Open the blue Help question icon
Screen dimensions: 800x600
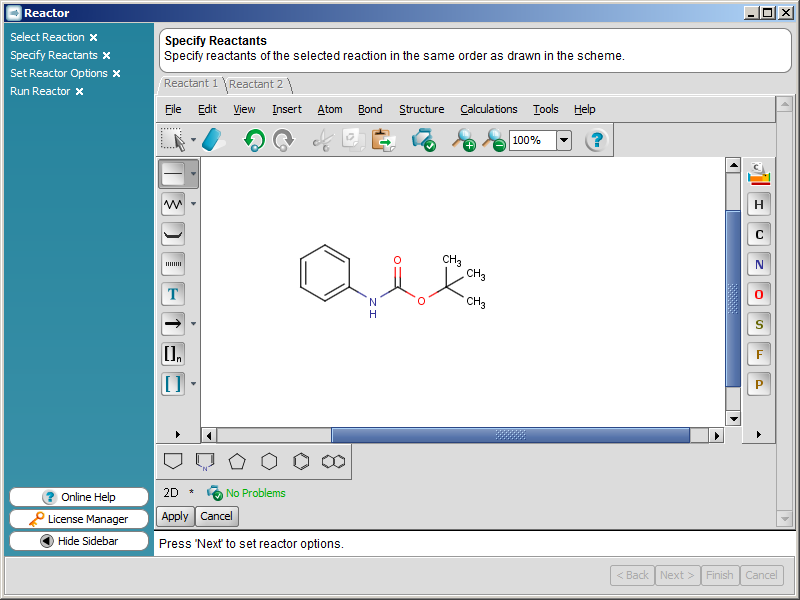click(x=596, y=140)
